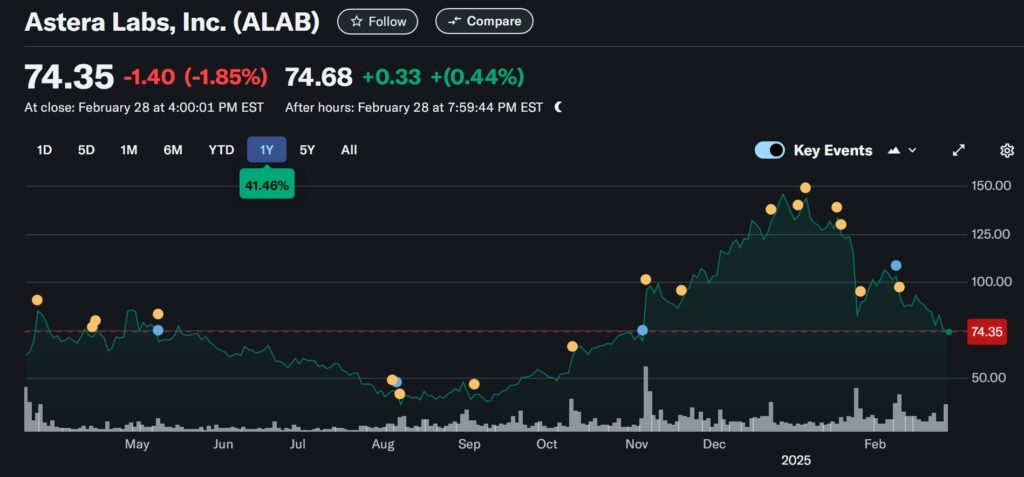Click the green 41.46% return badge

tap(266, 185)
